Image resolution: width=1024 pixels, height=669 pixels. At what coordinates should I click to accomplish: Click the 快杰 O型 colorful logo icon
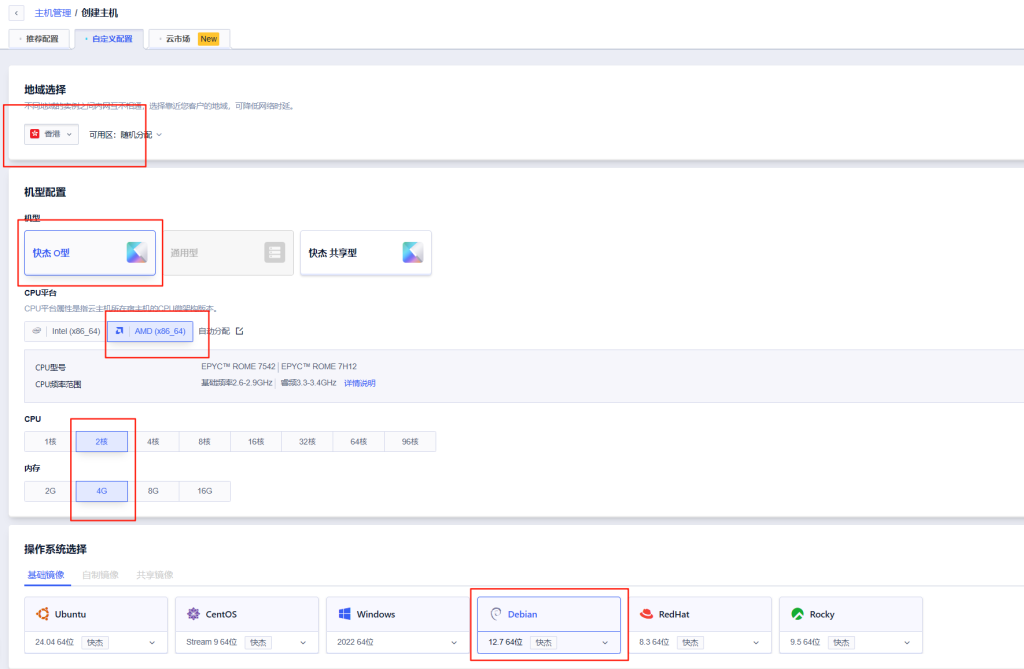point(137,253)
